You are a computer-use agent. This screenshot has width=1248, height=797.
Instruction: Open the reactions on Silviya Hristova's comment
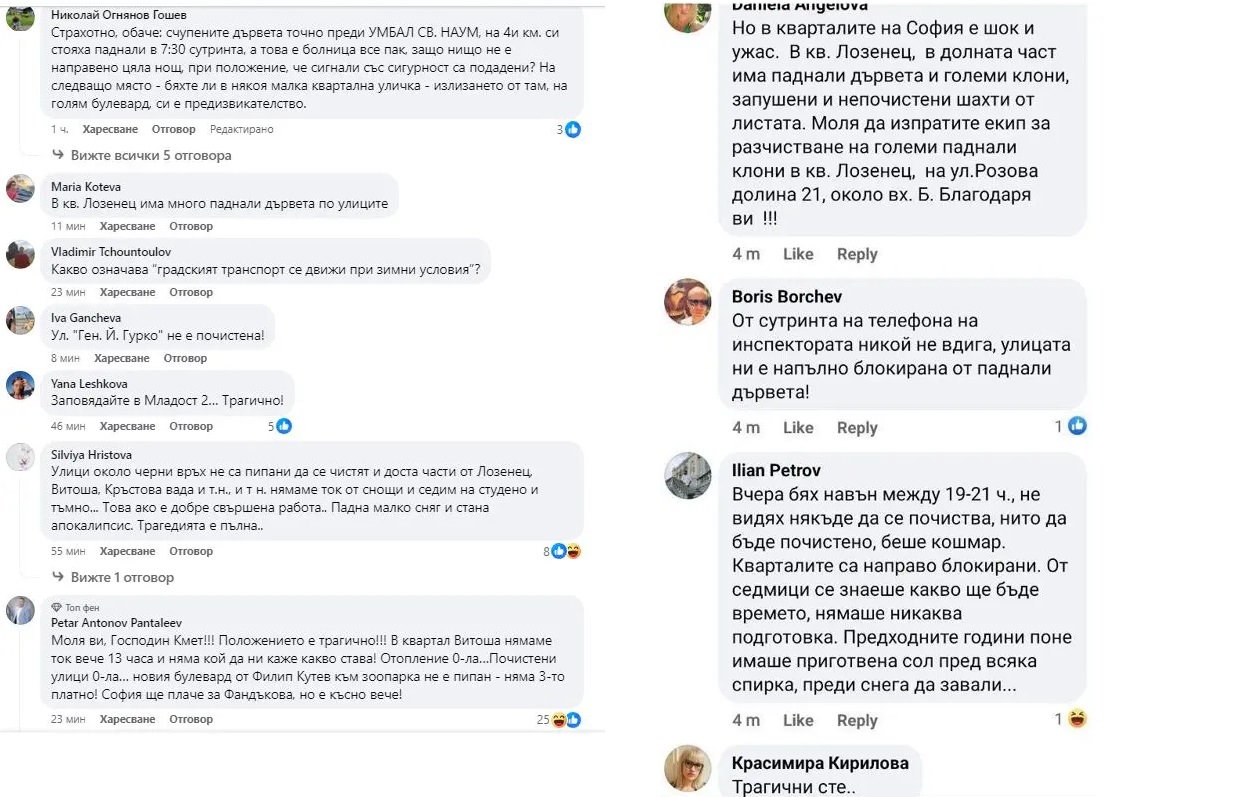pos(567,551)
